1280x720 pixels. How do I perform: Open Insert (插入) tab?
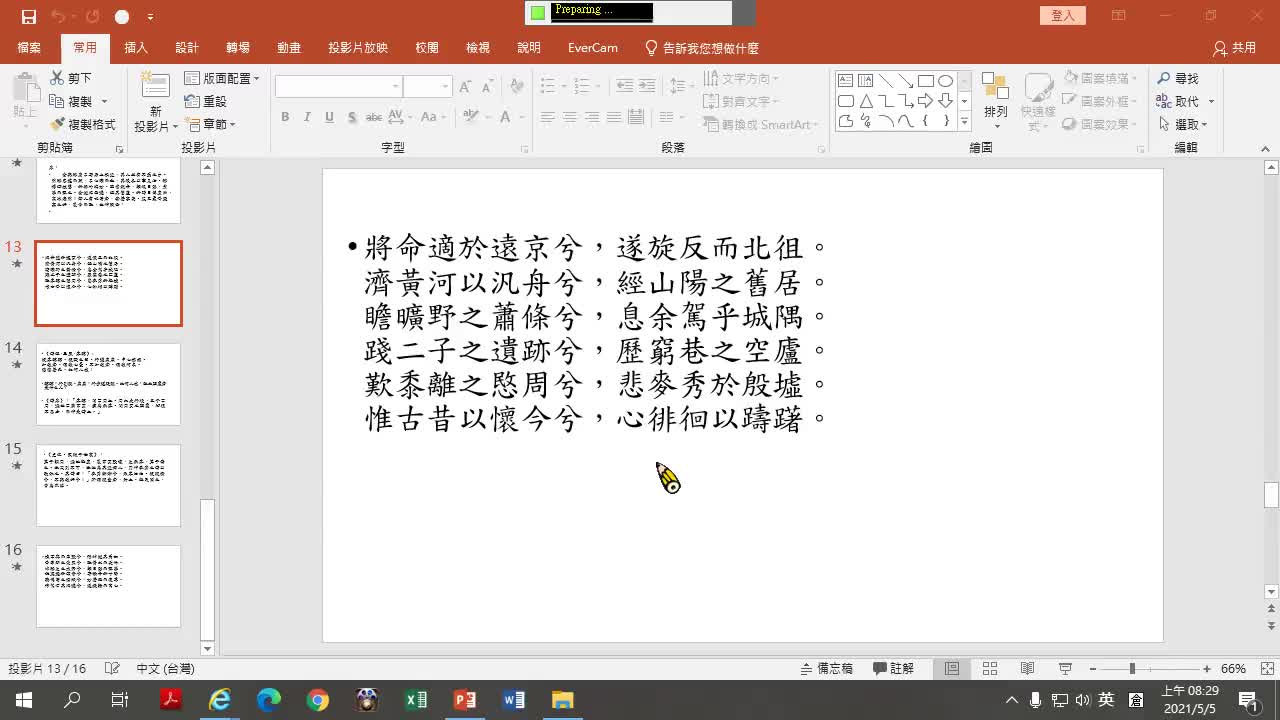136,47
